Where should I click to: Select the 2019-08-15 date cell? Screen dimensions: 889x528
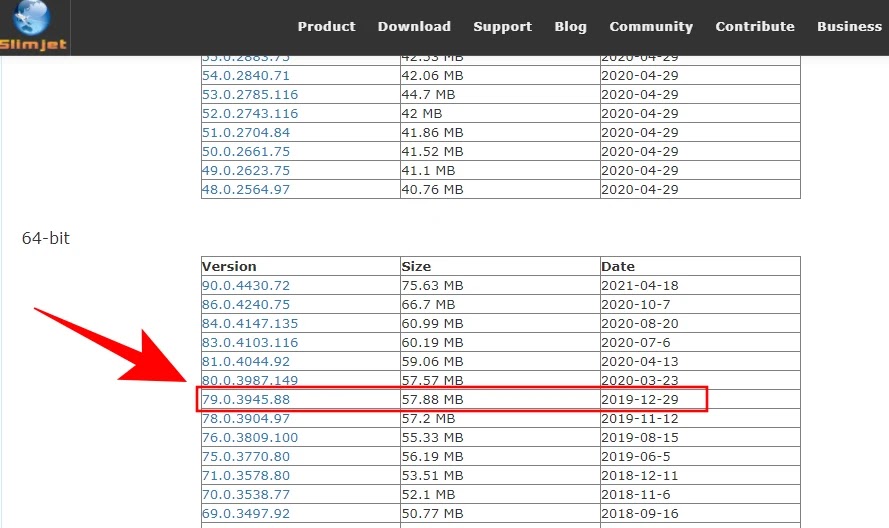[x=700, y=437]
